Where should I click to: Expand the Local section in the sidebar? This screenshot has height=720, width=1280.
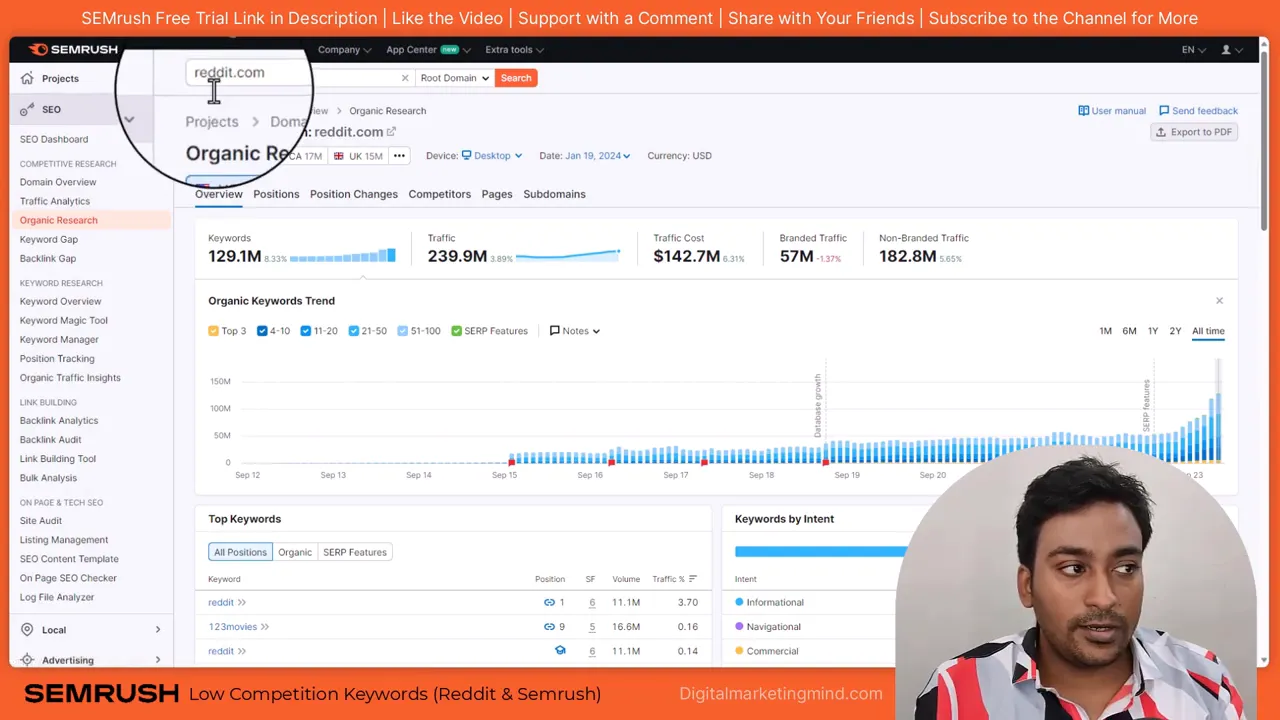pos(53,629)
